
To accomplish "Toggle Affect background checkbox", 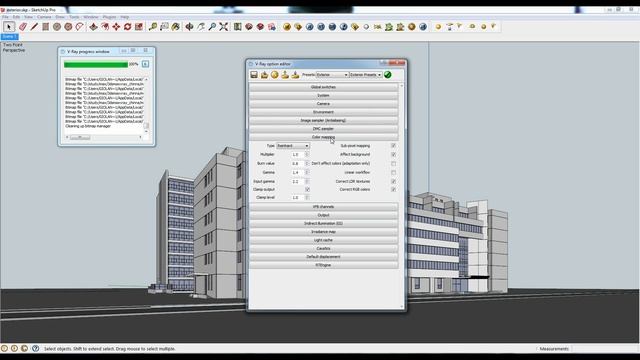I will click(x=393, y=155).
